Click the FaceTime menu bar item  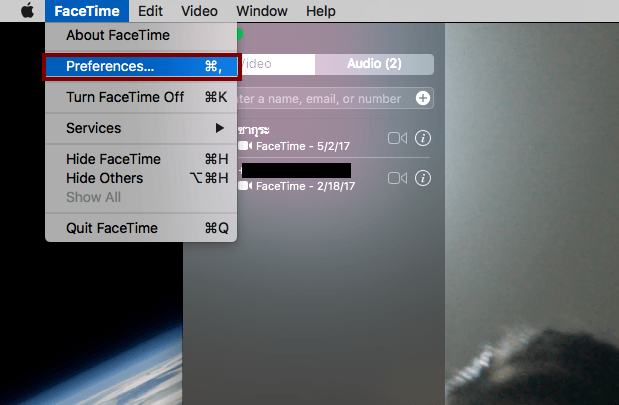click(87, 11)
